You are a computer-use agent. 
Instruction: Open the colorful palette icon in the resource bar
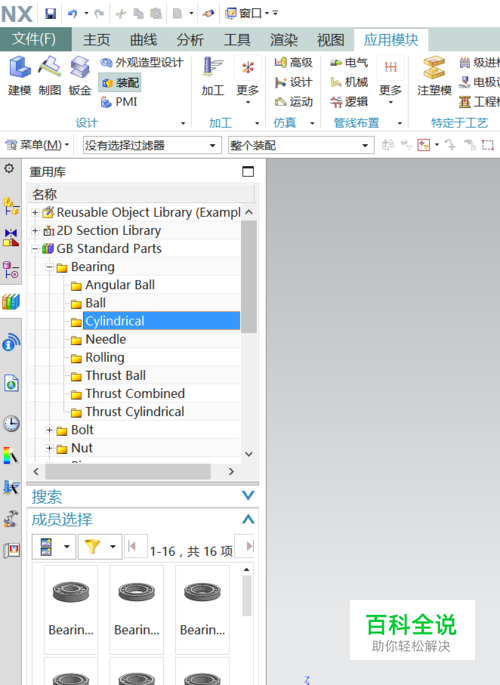11,455
